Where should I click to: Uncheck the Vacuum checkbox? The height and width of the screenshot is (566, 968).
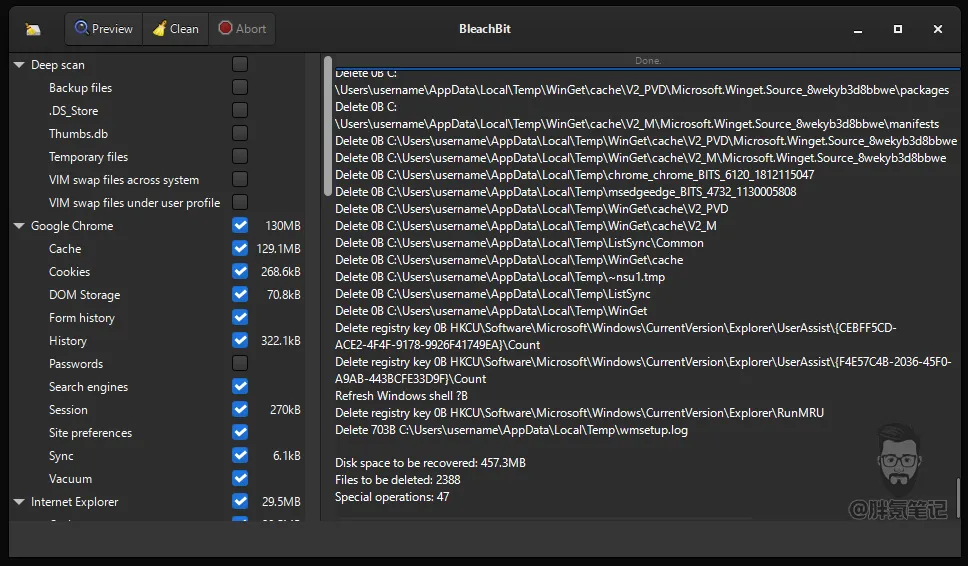coord(240,478)
